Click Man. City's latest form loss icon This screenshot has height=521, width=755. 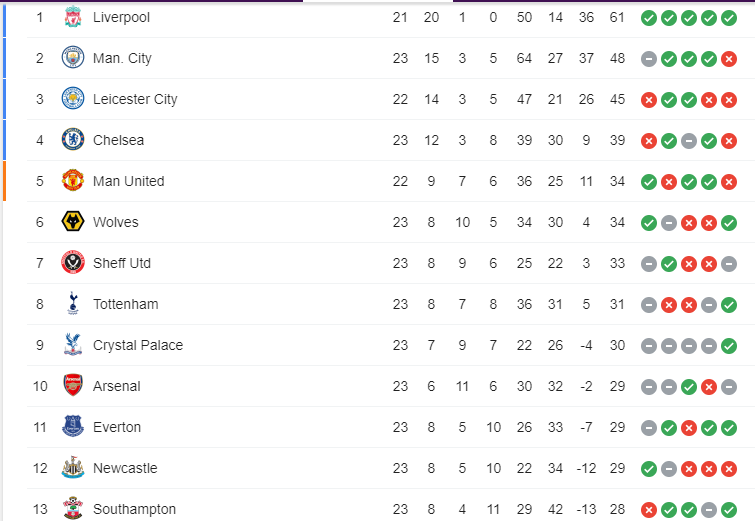[x=729, y=58]
